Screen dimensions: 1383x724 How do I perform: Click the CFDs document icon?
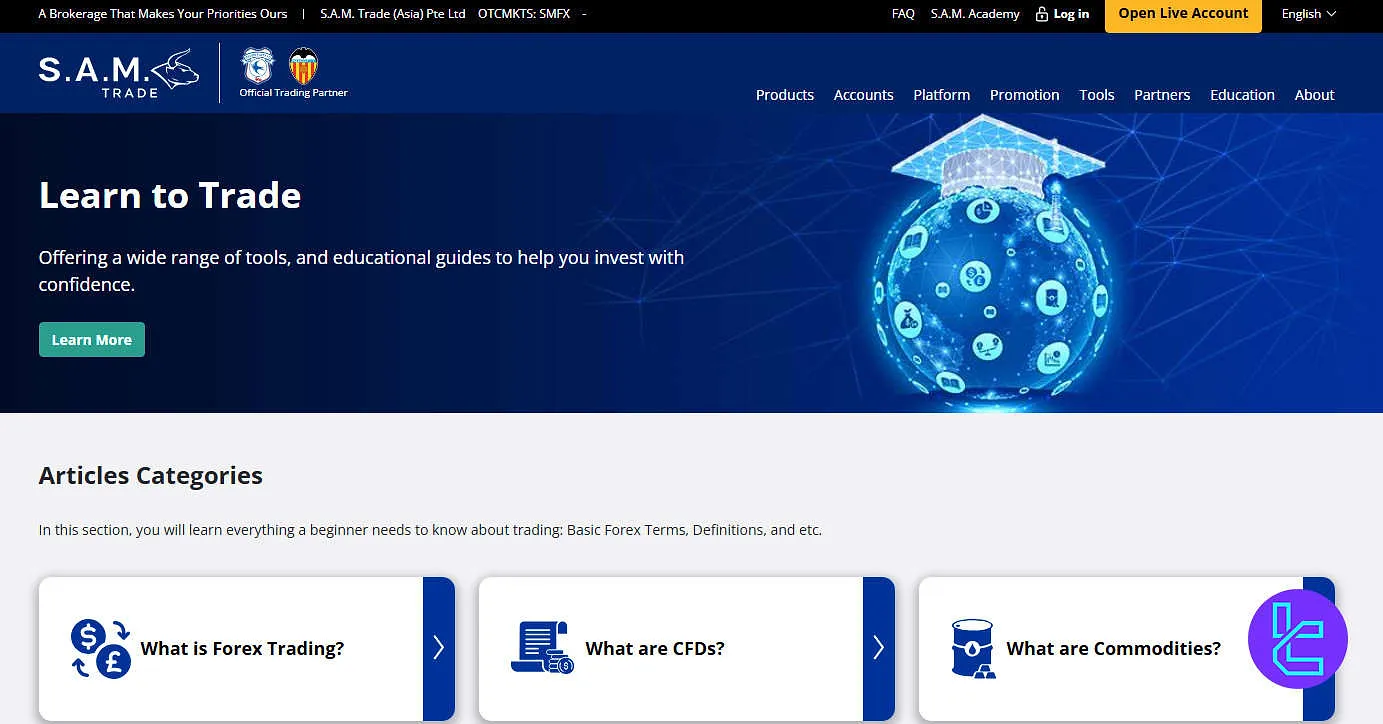pos(541,648)
